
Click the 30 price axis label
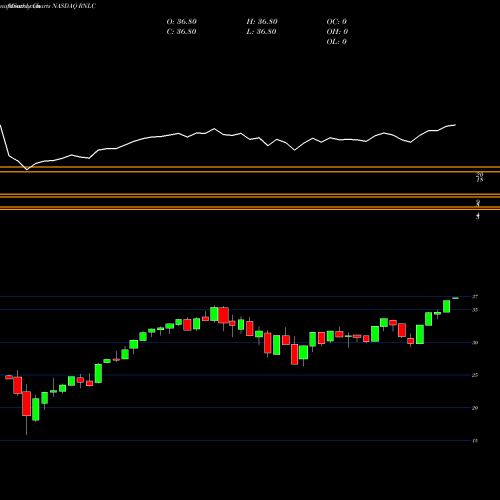tap(475, 343)
